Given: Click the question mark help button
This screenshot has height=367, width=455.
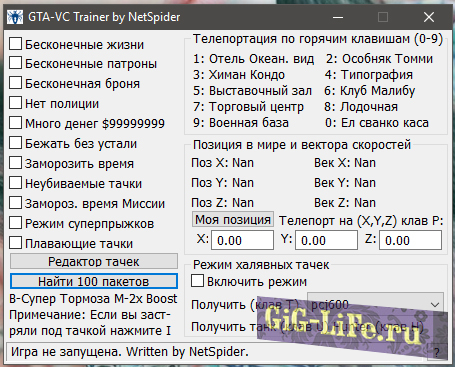Looking at the screenshot, I should coord(437,352).
